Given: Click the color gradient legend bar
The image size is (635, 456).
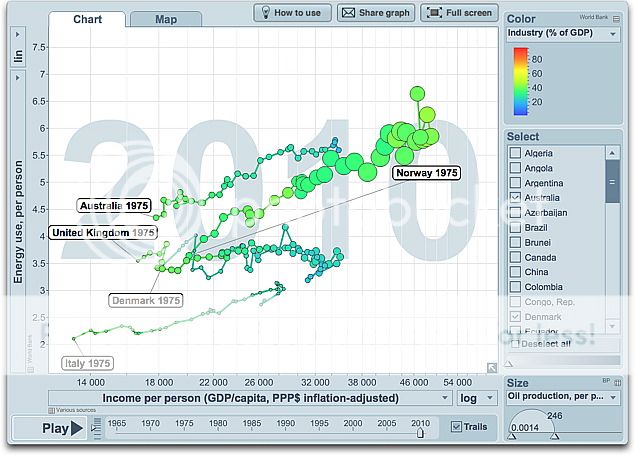Looking at the screenshot, I should (521, 81).
